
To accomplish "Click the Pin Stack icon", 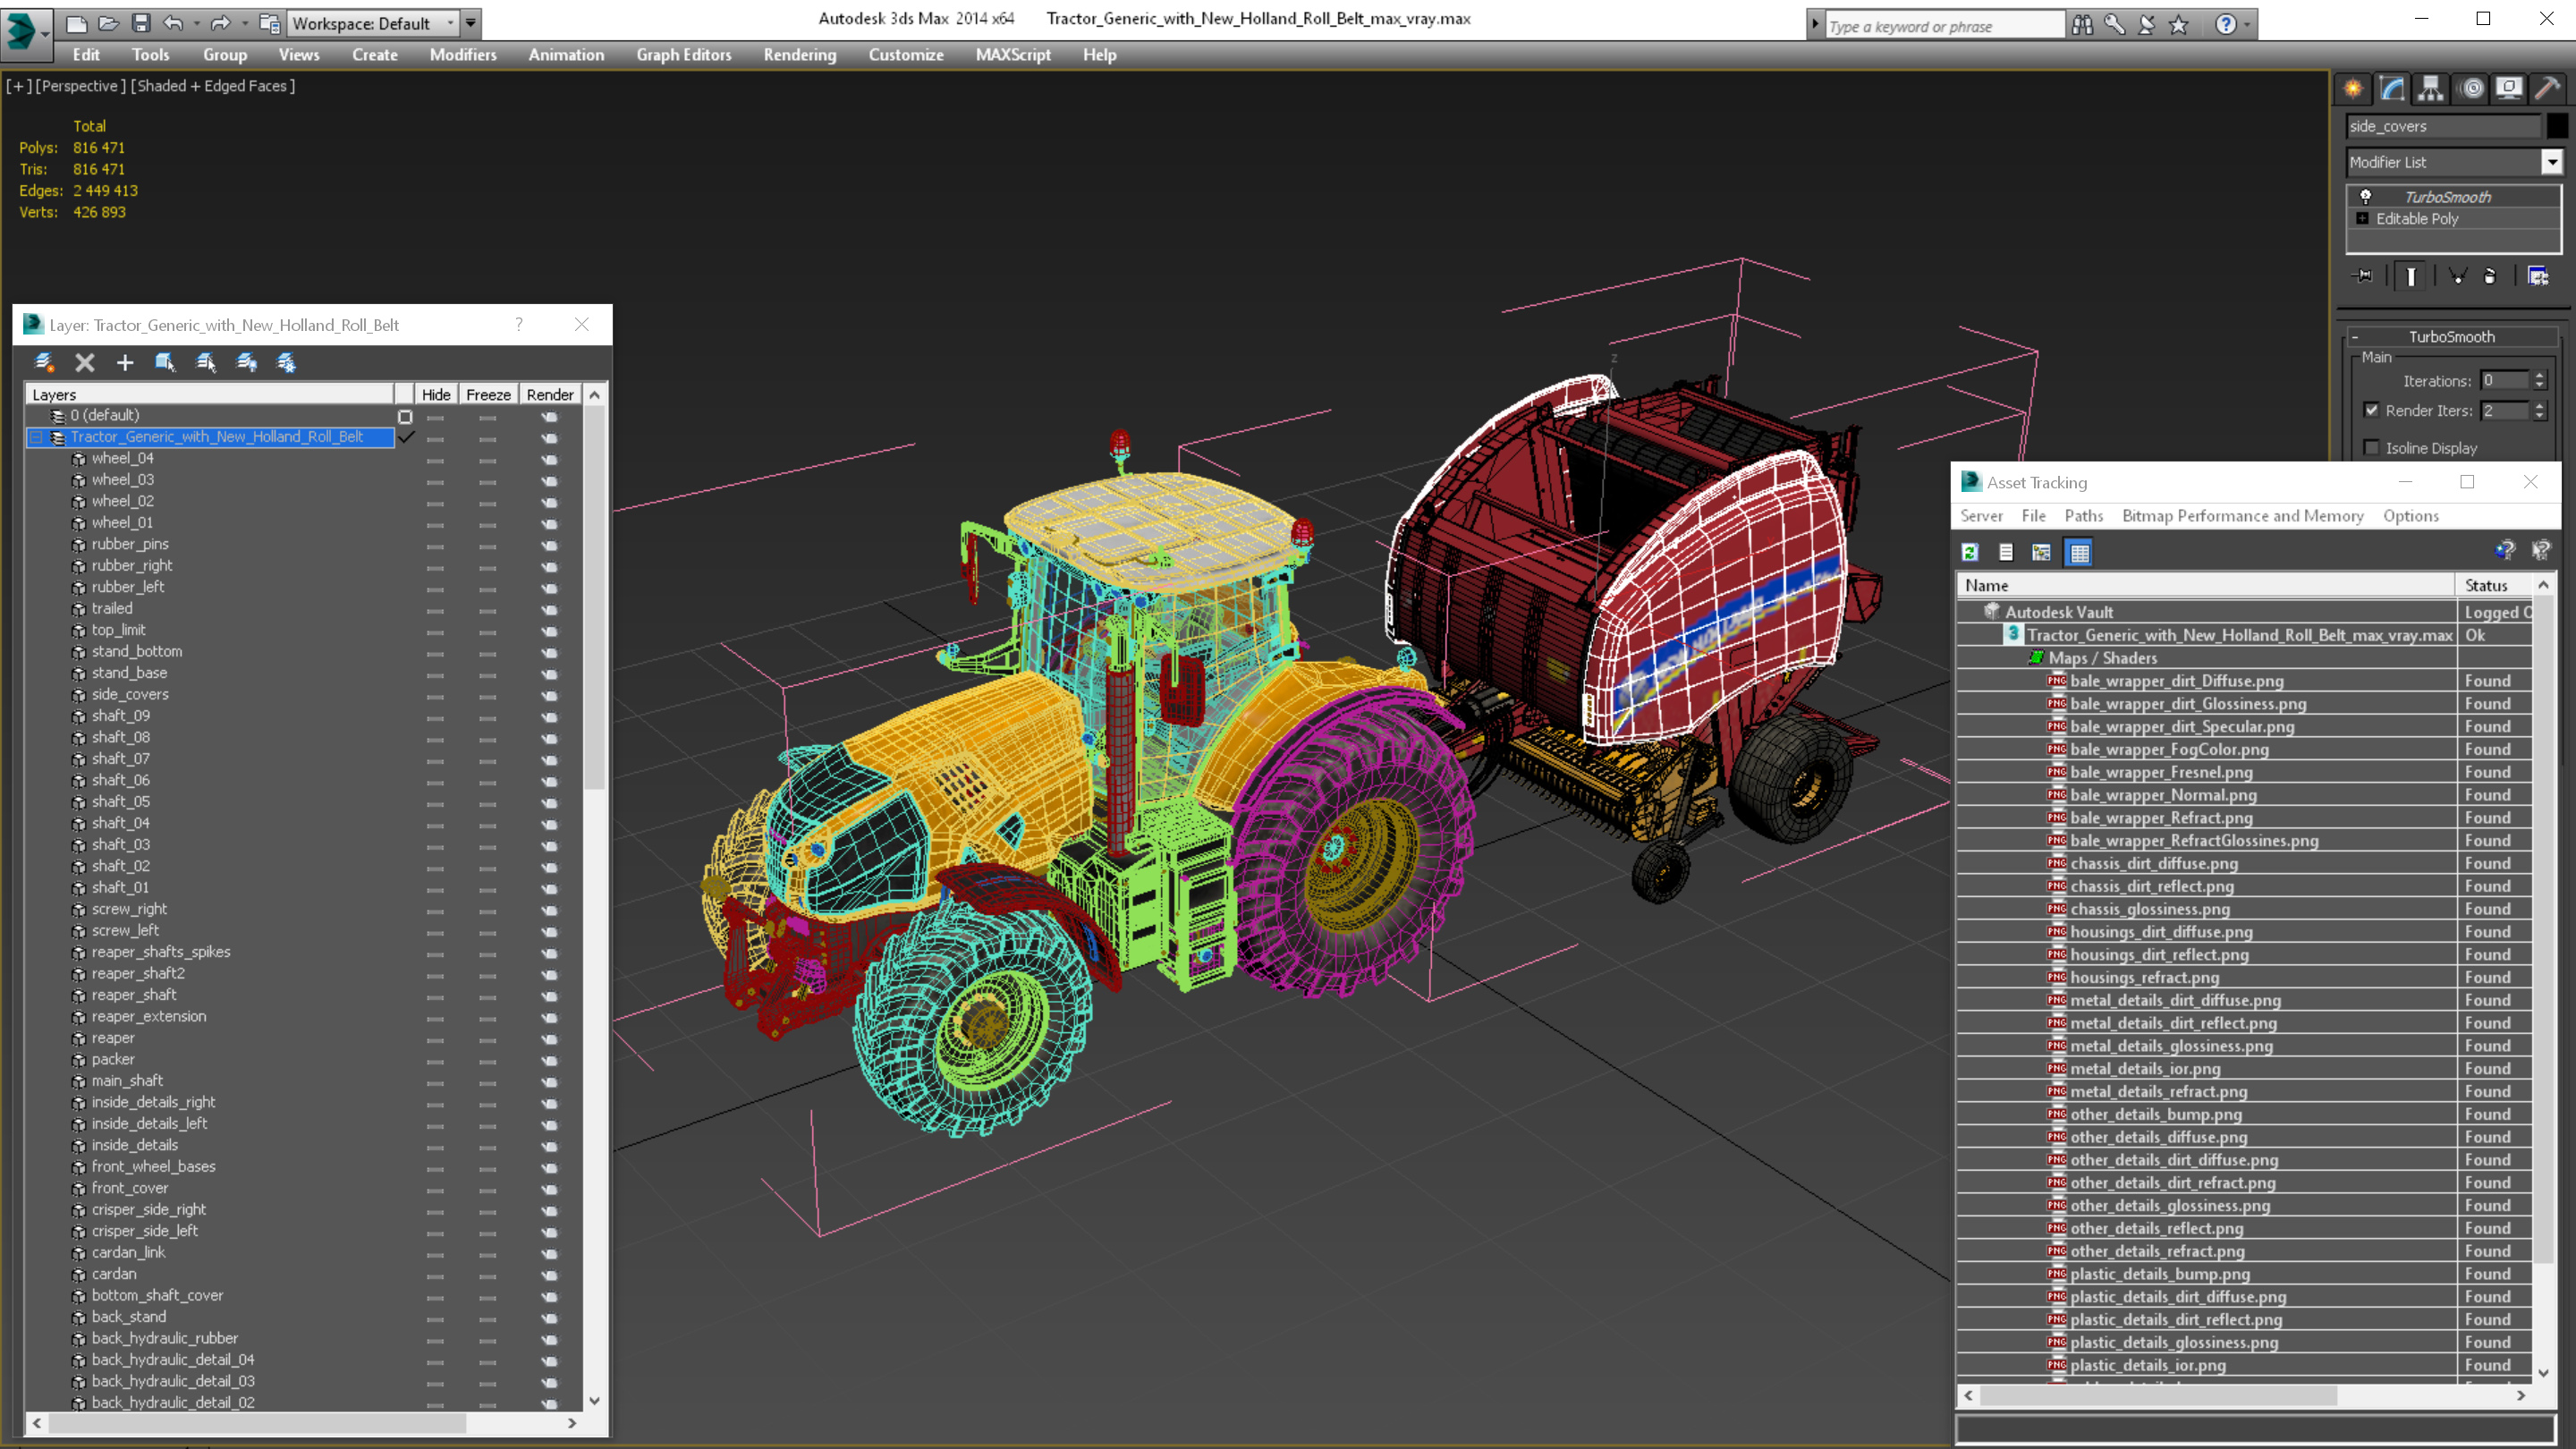I will point(2363,276).
